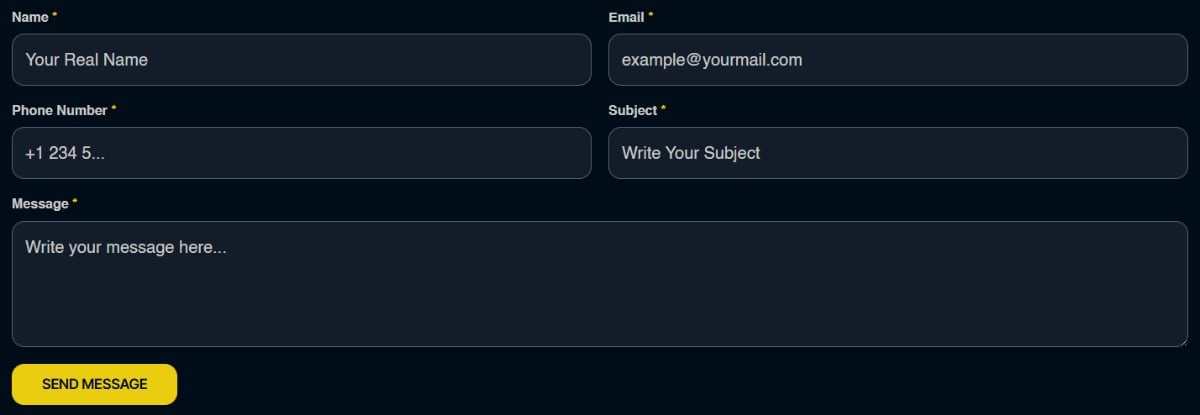Click the 'Write Your Subject' placeholder text
The height and width of the screenshot is (415, 1200).
pyautogui.click(x=691, y=153)
